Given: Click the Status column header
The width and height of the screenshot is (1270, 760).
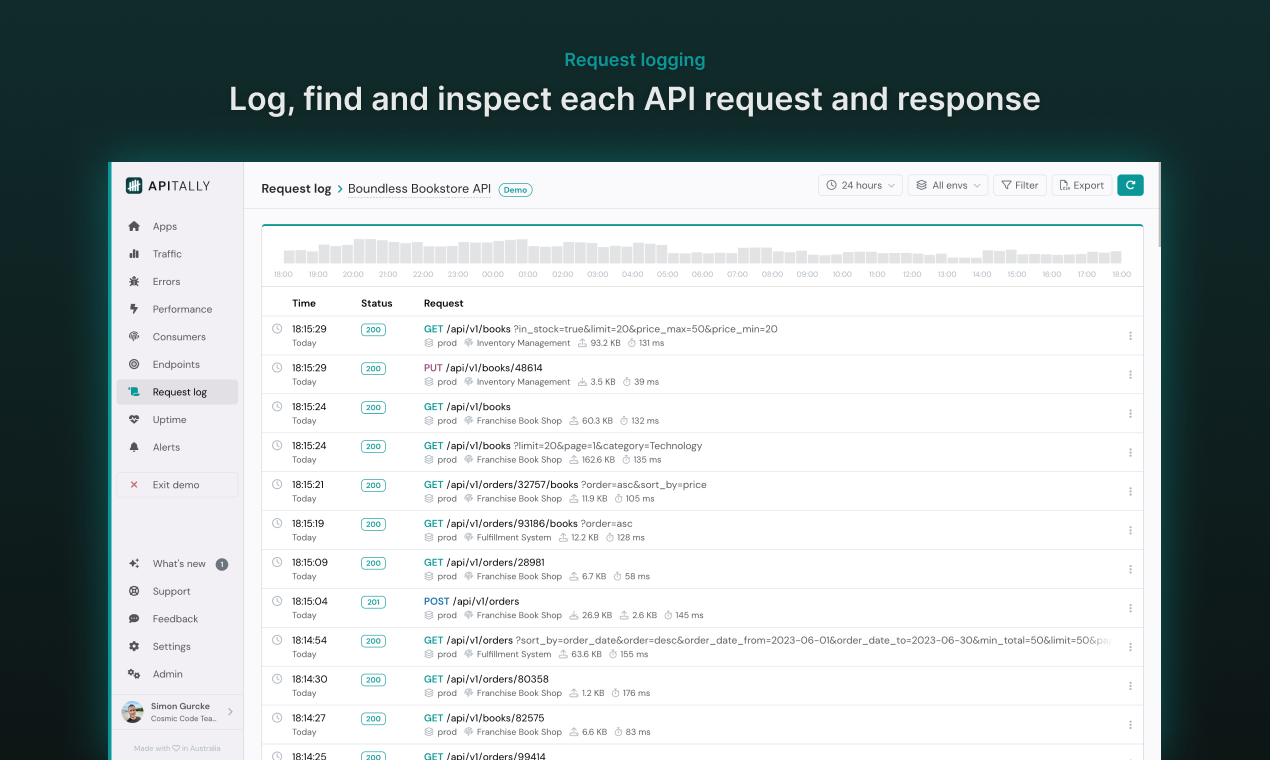Looking at the screenshot, I should [377, 303].
